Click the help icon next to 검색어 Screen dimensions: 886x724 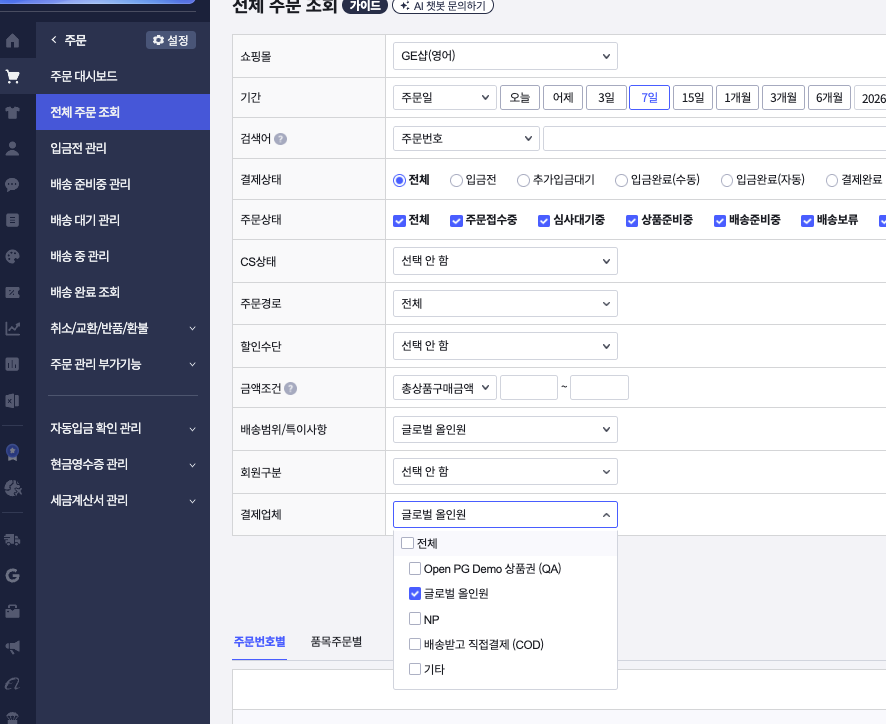pyautogui.click(x=280, y=139)
